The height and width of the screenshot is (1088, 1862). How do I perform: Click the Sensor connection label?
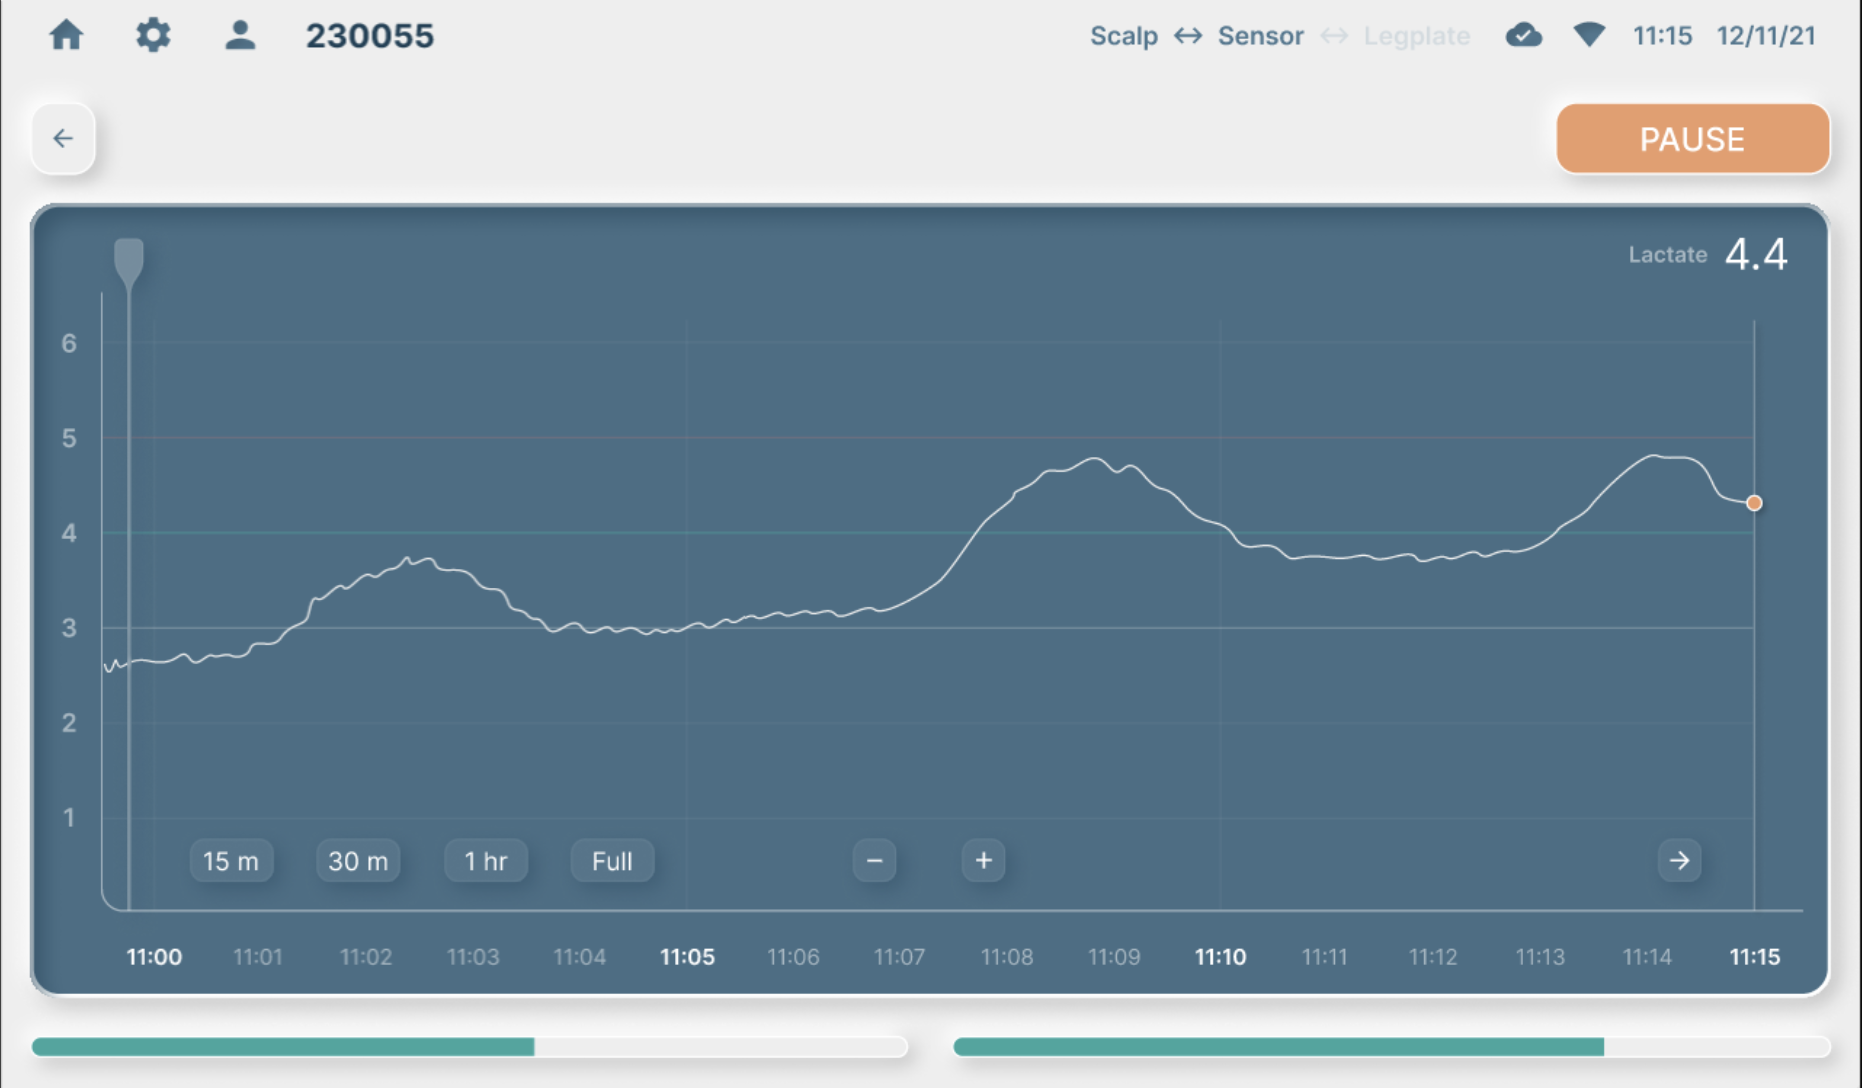(x=1260, y=36)
